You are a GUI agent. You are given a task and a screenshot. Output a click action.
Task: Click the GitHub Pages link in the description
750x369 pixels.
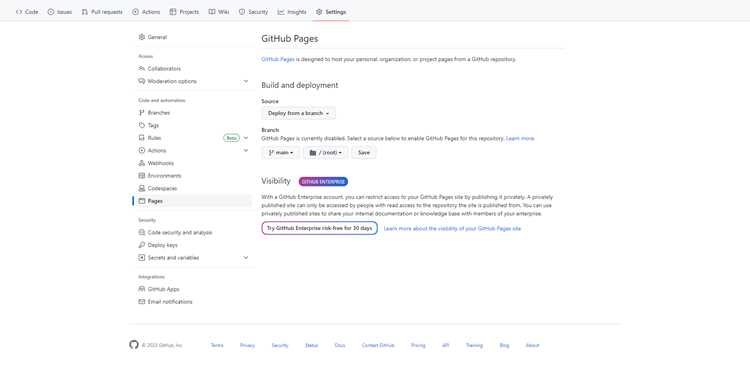[x=278, y=59]
